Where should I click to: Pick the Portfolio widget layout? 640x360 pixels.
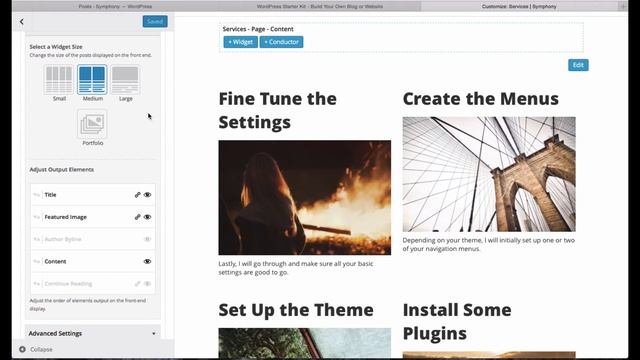click(92, 124)
